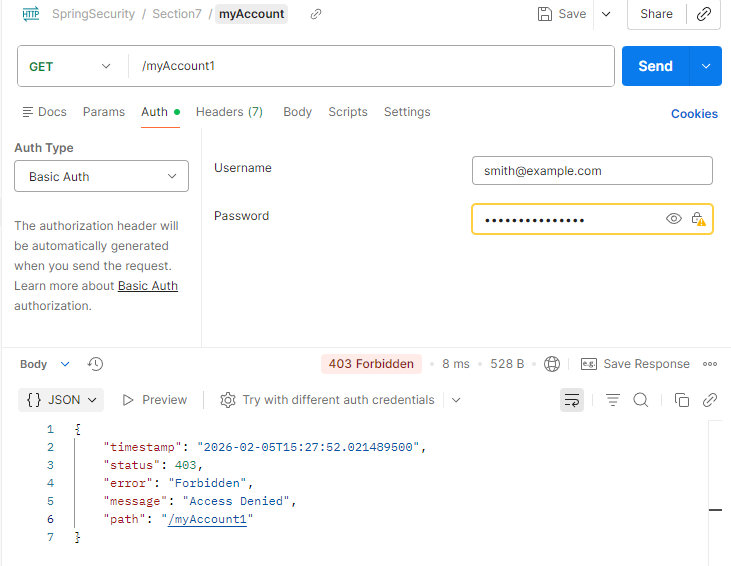Click the myAccount request name
The image size is (731, 566).
coord(251,14)
